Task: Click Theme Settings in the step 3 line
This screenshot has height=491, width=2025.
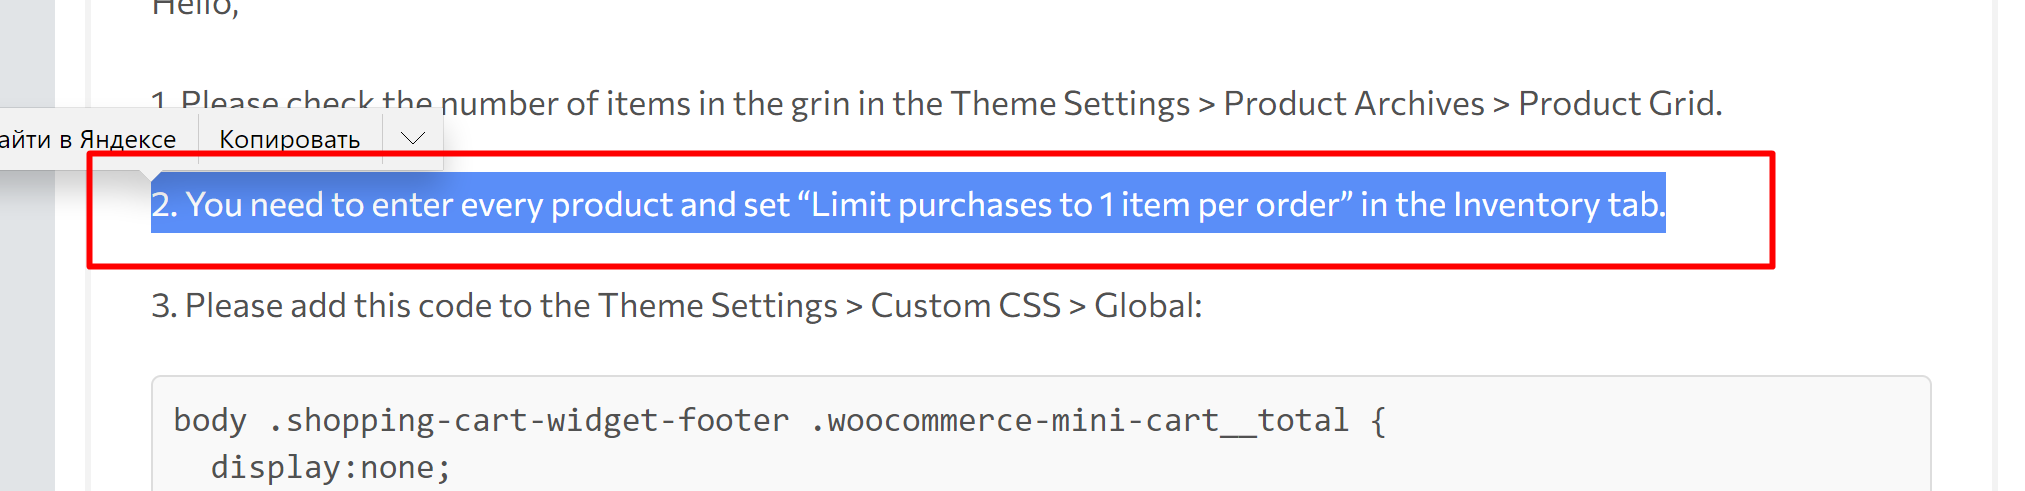Action: pos(717,305)
